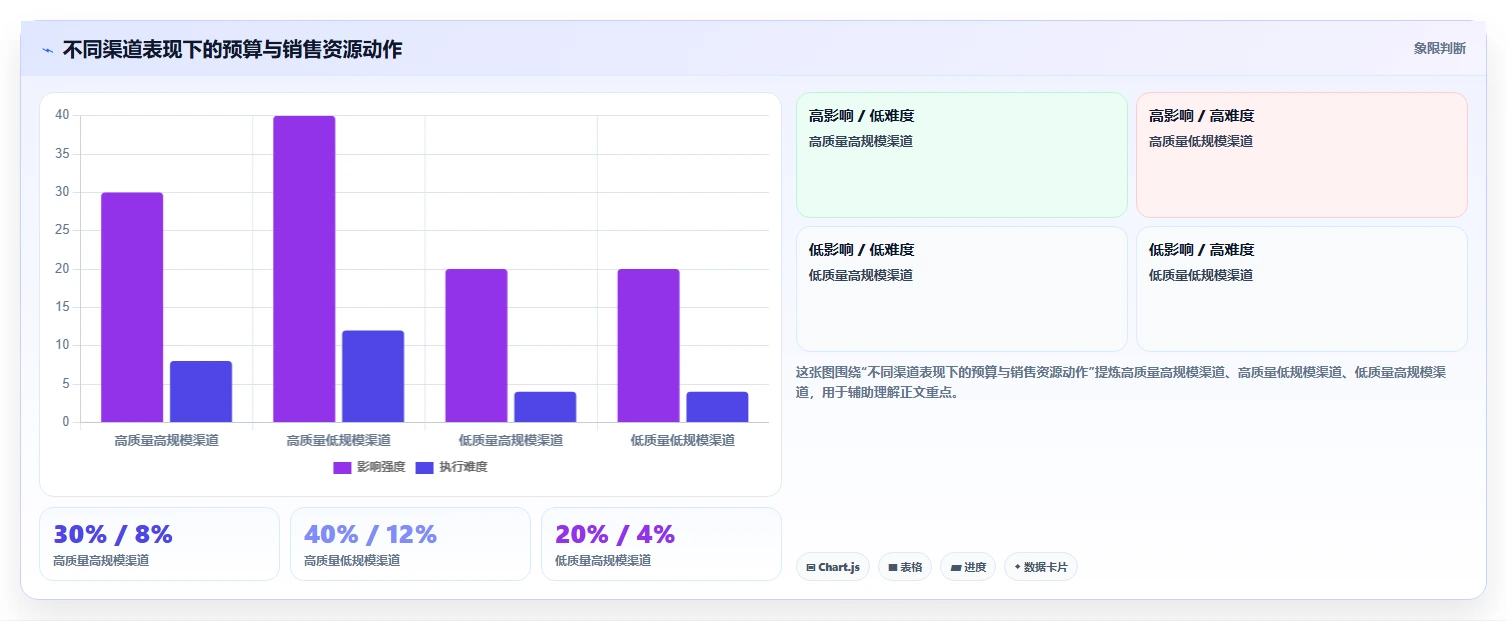
Task: Open the 低影响 / 高难度 quadrant card
Action: tap(1301, 289)
